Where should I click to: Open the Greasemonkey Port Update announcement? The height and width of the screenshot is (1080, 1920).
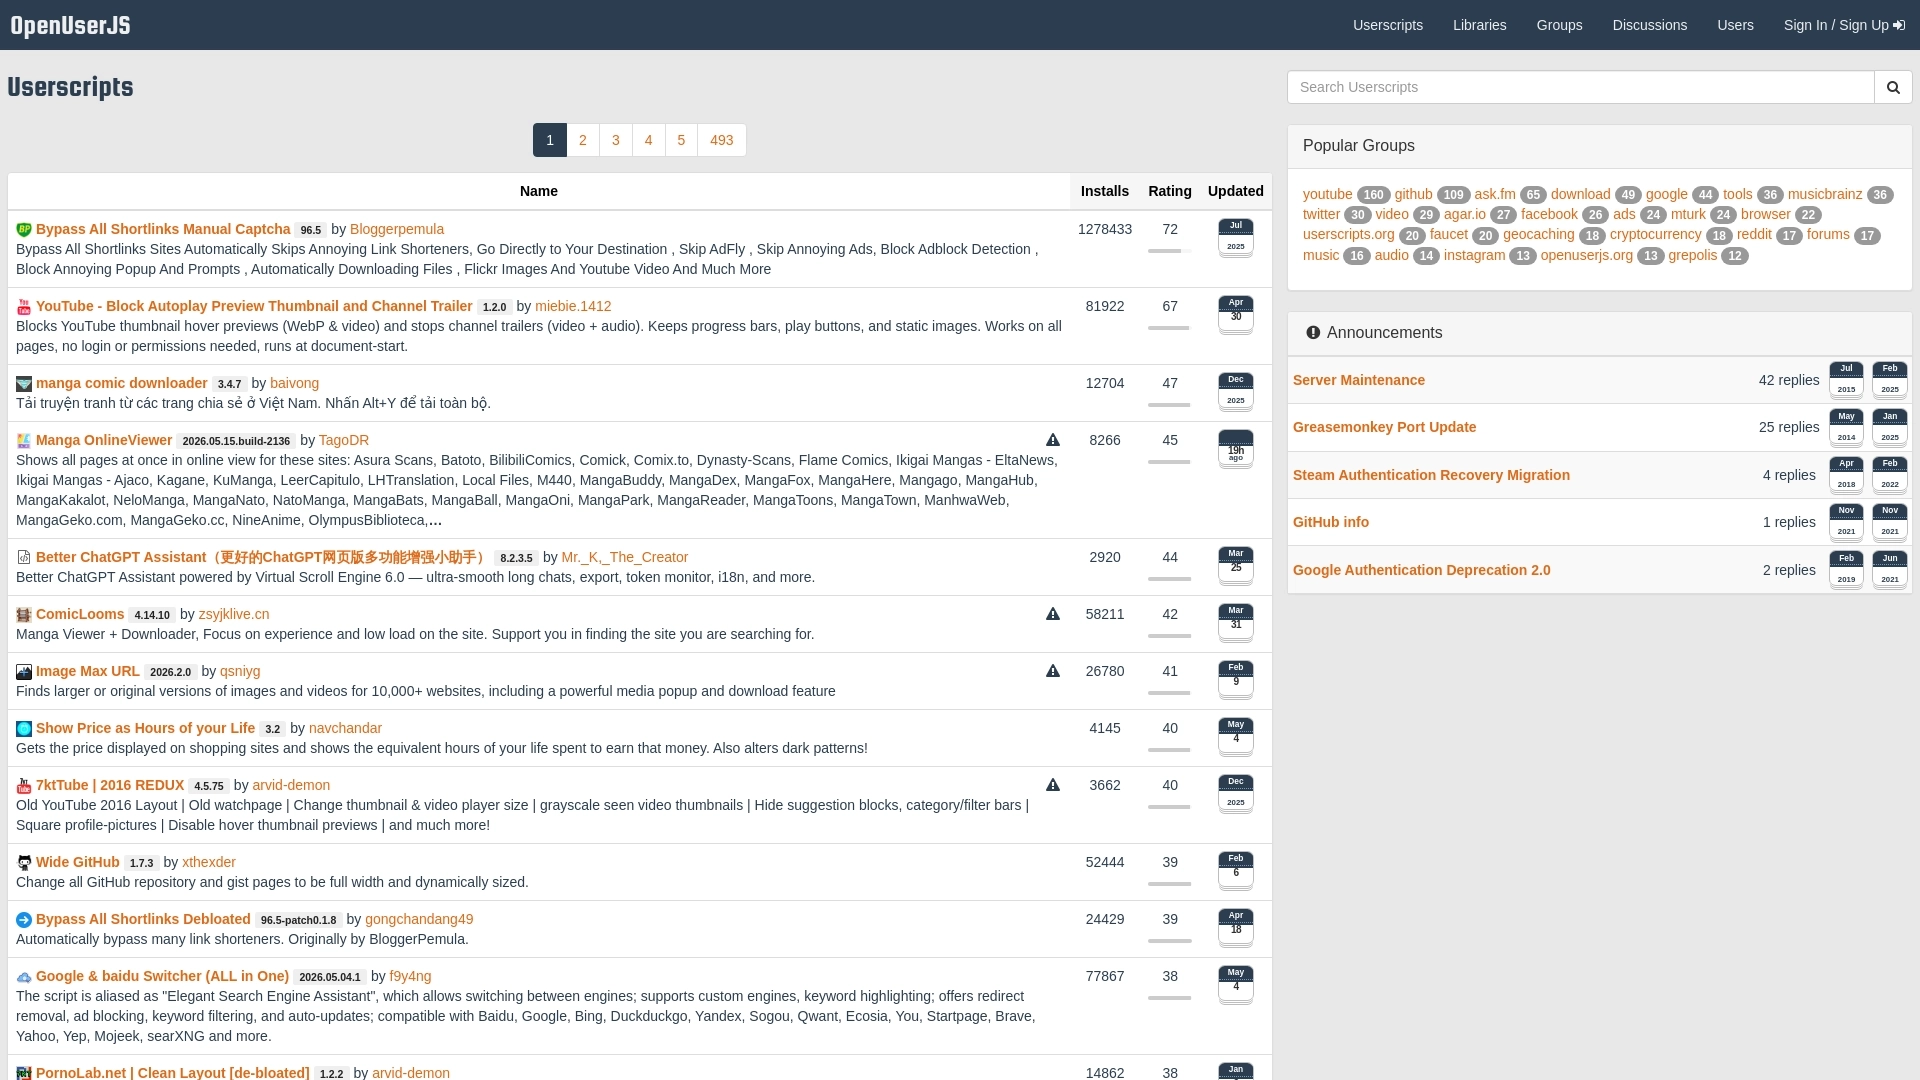tap(1384, 427)
